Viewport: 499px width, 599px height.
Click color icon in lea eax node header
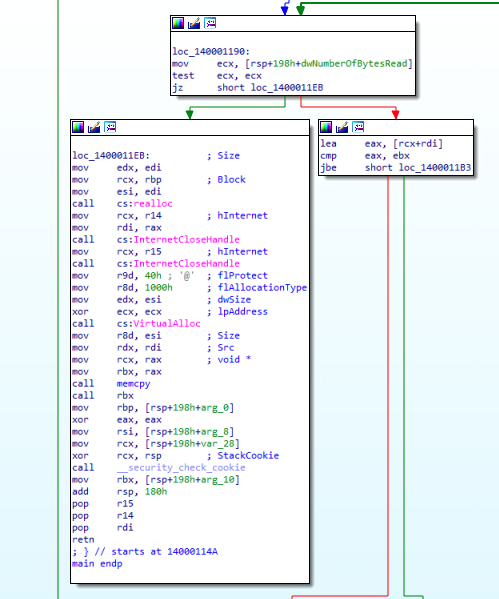[326, 127]
